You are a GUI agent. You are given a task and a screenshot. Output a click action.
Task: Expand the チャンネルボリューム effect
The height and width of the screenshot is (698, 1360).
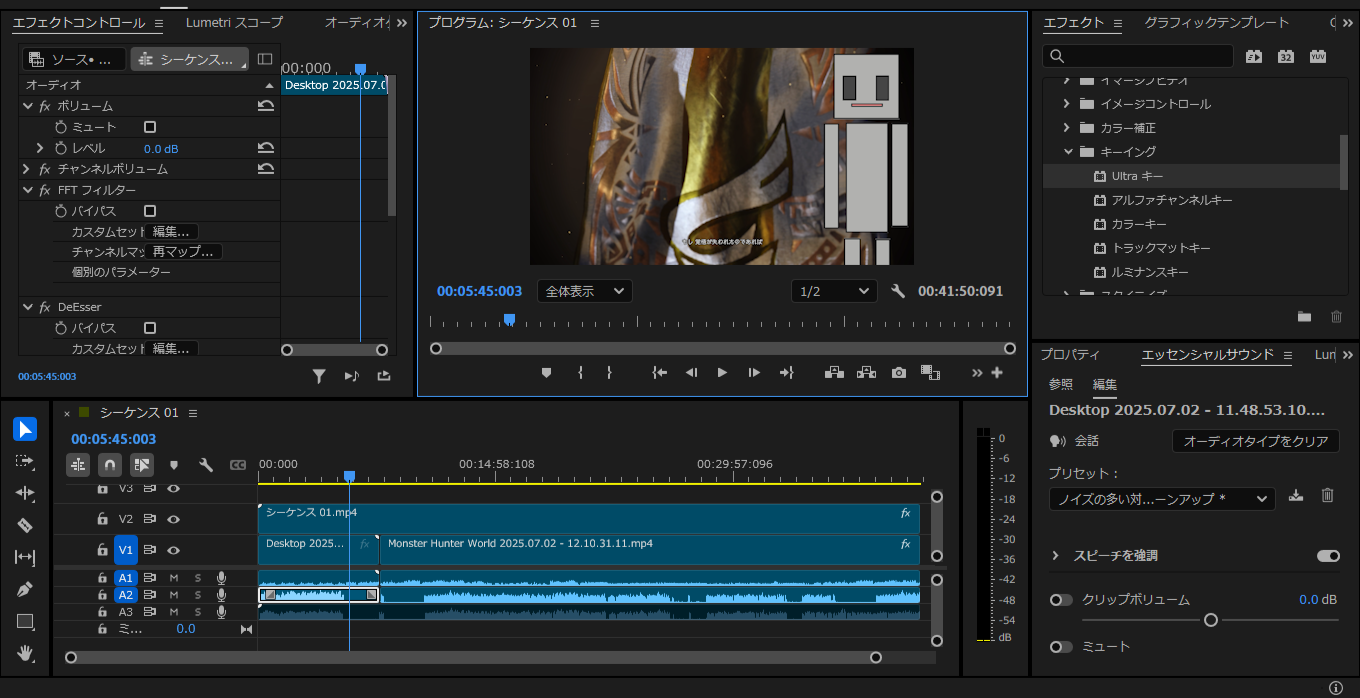tap(27, 169)
